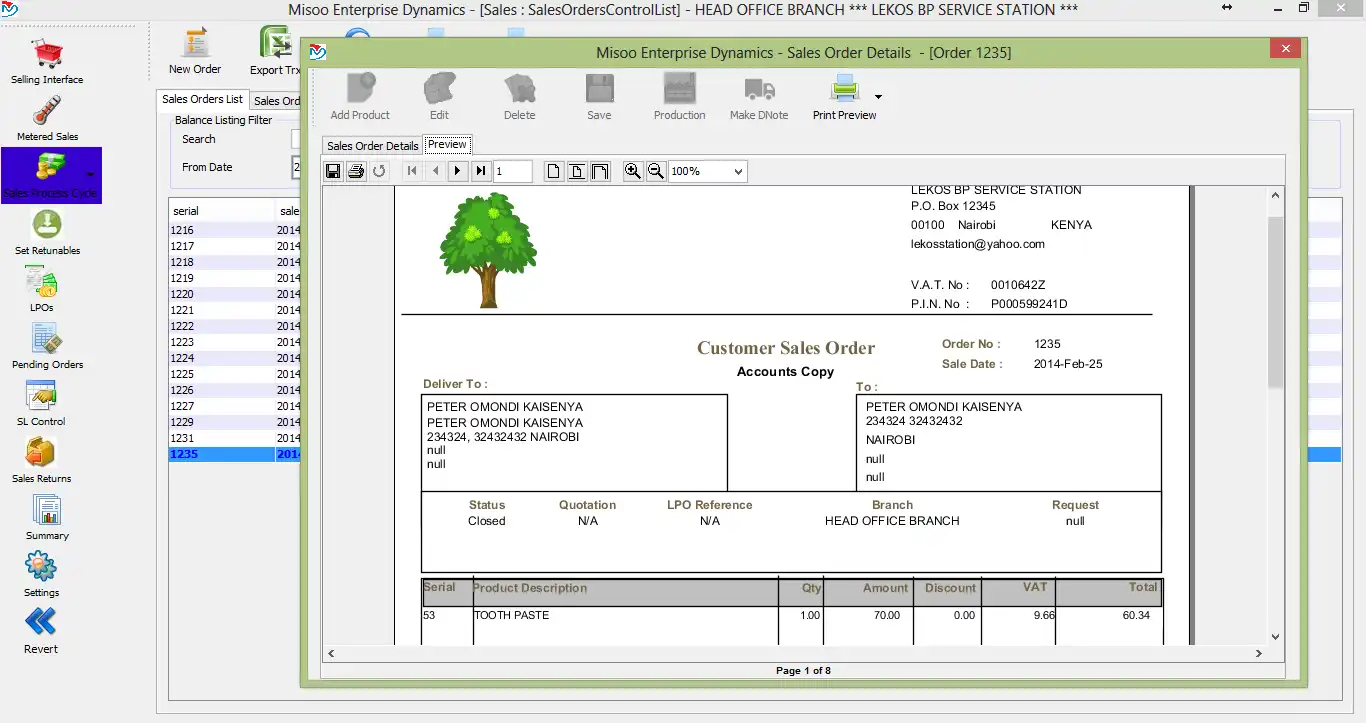Screen dimensions: 1366x723
Task: Go to the next report page
Action: coord(458,171)
